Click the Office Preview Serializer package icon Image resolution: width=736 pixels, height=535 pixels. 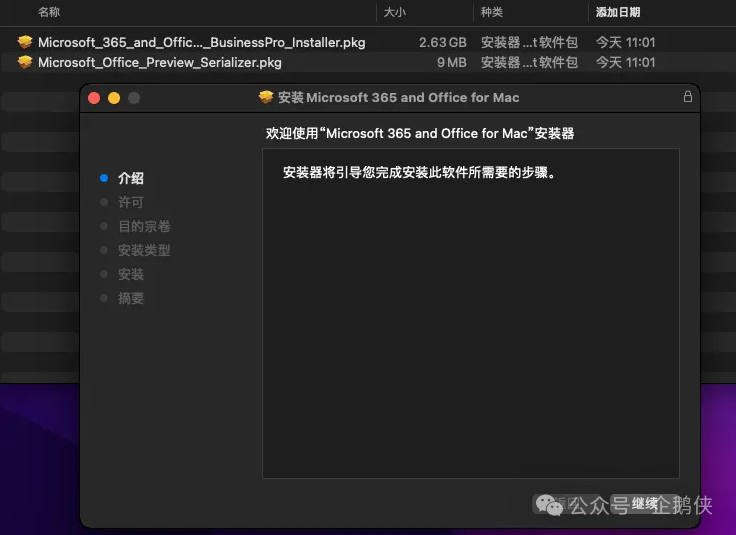[x=25, y=62]
